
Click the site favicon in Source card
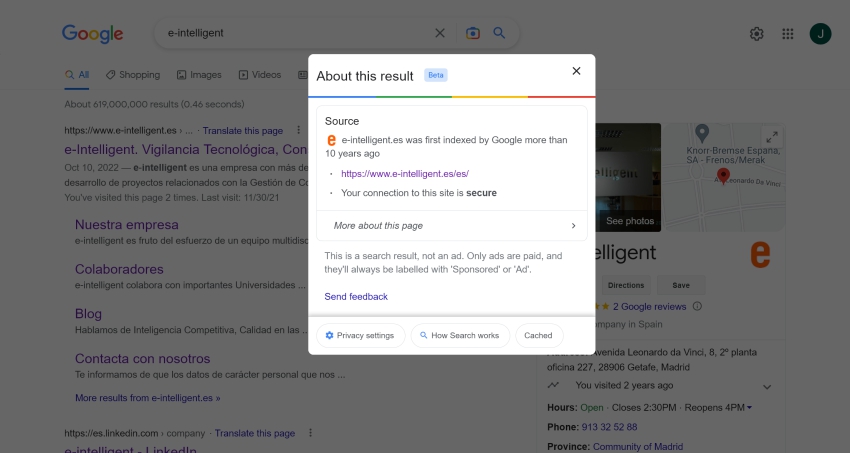[x=331, y=140]
